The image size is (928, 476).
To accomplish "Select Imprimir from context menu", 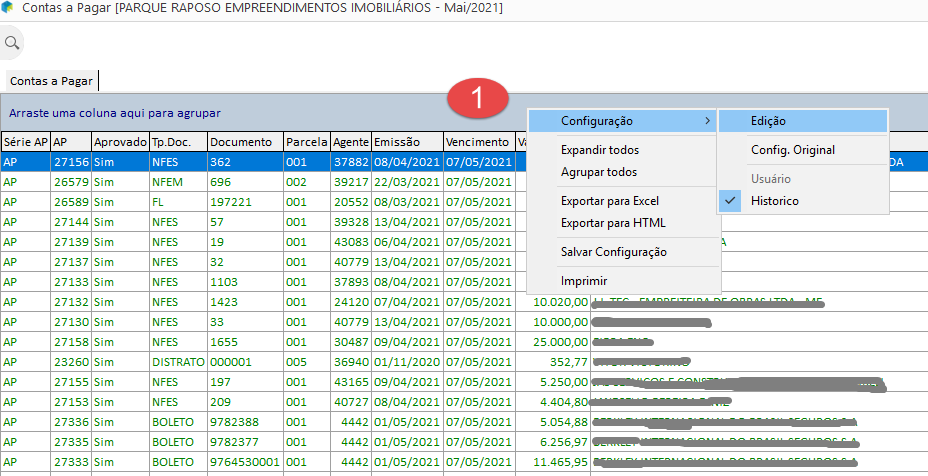I will [624, 281].
